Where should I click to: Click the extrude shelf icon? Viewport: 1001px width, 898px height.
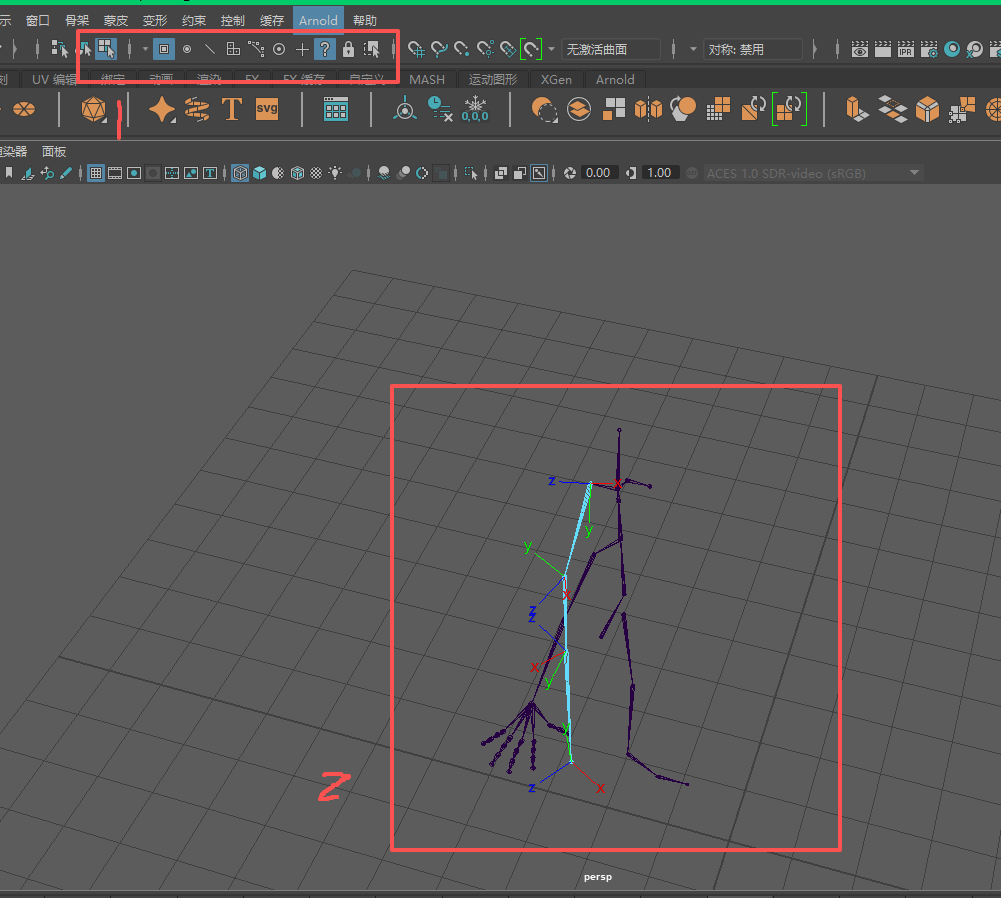tap(857, 109)
